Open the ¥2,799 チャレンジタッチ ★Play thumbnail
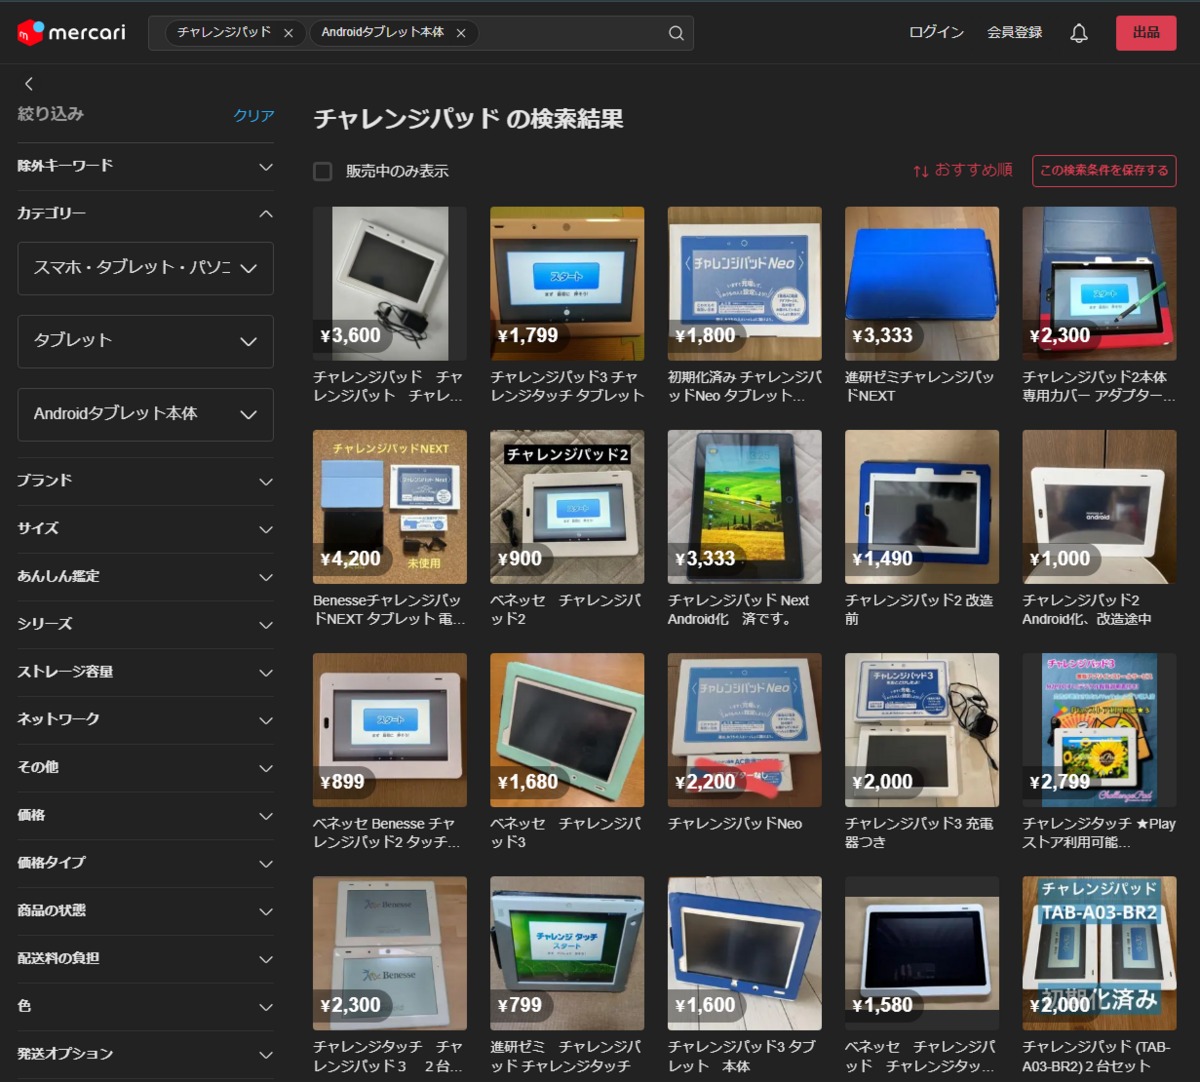Screen dimensions: 1200x1082 tap(1099, 730)
